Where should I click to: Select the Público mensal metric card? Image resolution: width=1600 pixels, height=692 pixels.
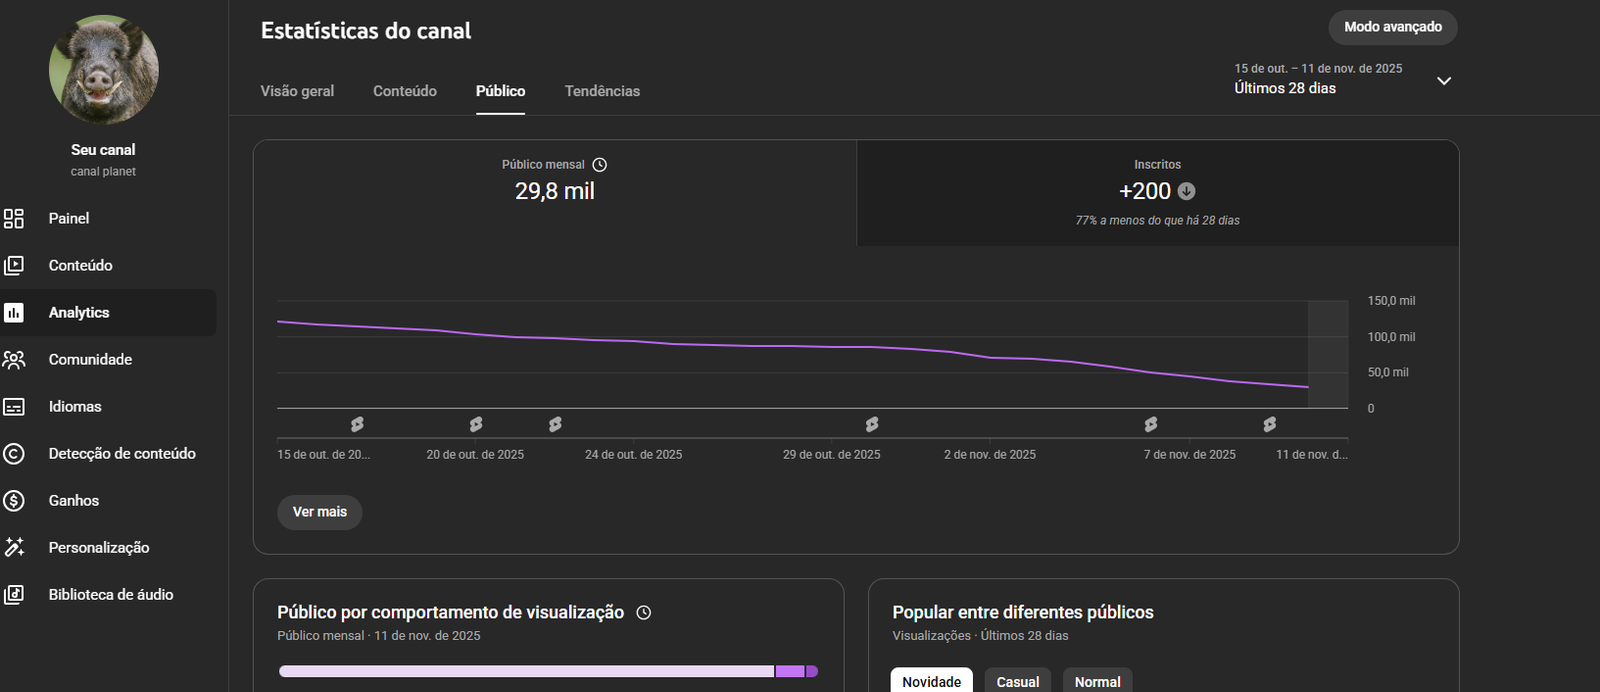pyautogui.click(x=555, y=193)
